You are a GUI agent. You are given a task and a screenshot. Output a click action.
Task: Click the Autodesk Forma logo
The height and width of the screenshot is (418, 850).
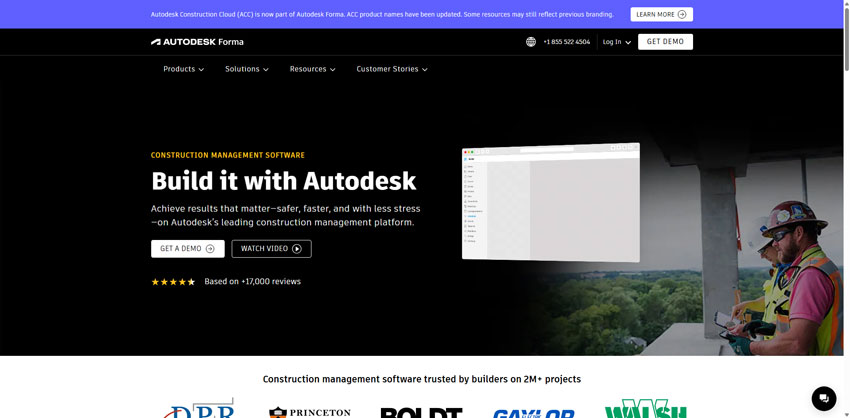pos(197,42)
